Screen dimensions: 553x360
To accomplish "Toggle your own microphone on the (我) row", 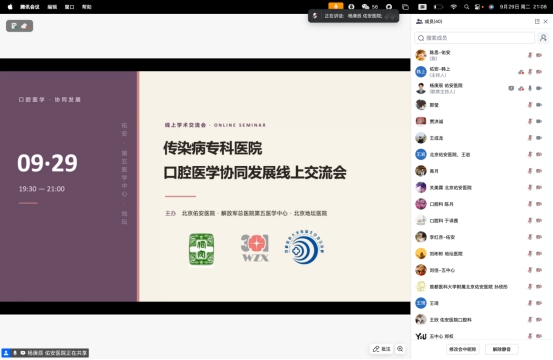I will click(530, 55).
